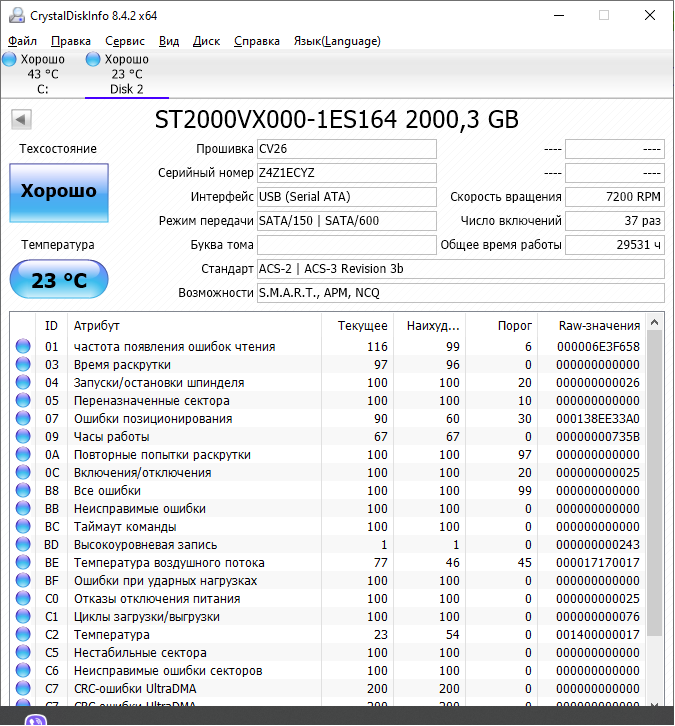Click the scrollbar up arrow in attribute list

pyautogui.click(x=655, y=323)
